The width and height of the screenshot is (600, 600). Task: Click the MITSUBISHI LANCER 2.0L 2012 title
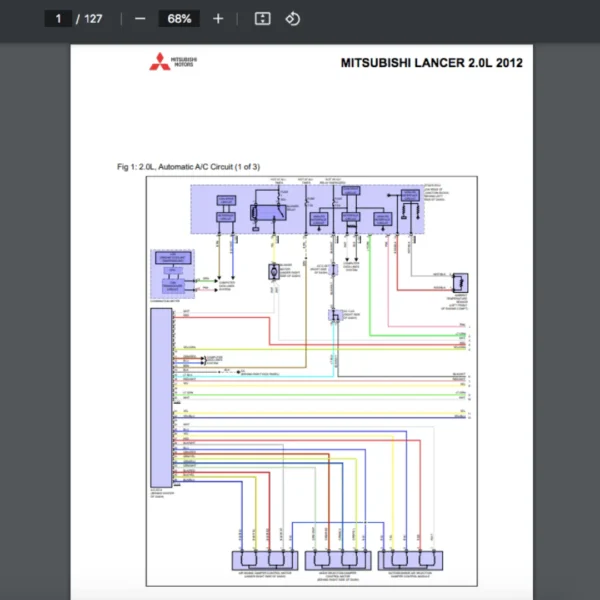[x=431, y=63]
